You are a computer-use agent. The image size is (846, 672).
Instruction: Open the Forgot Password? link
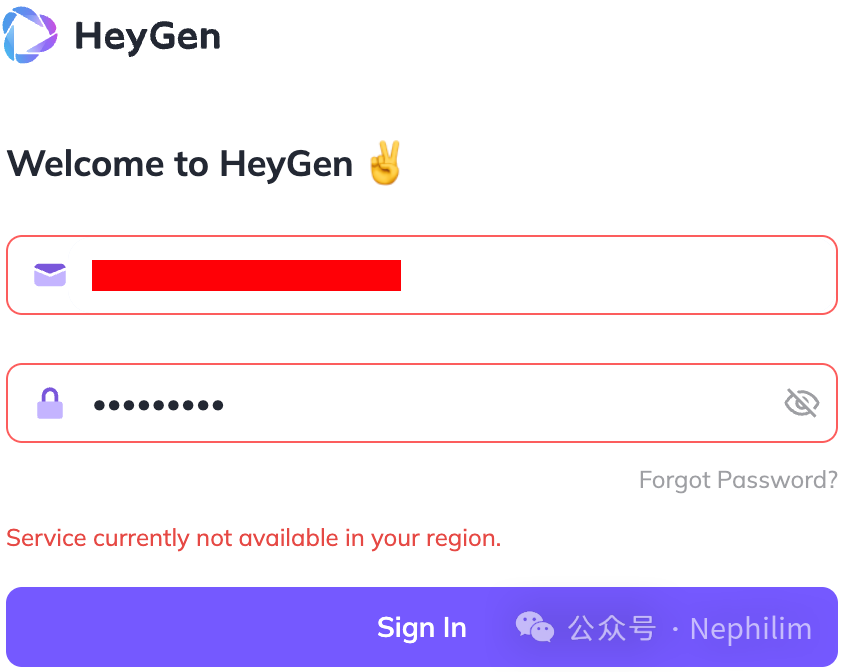[738, 480]
